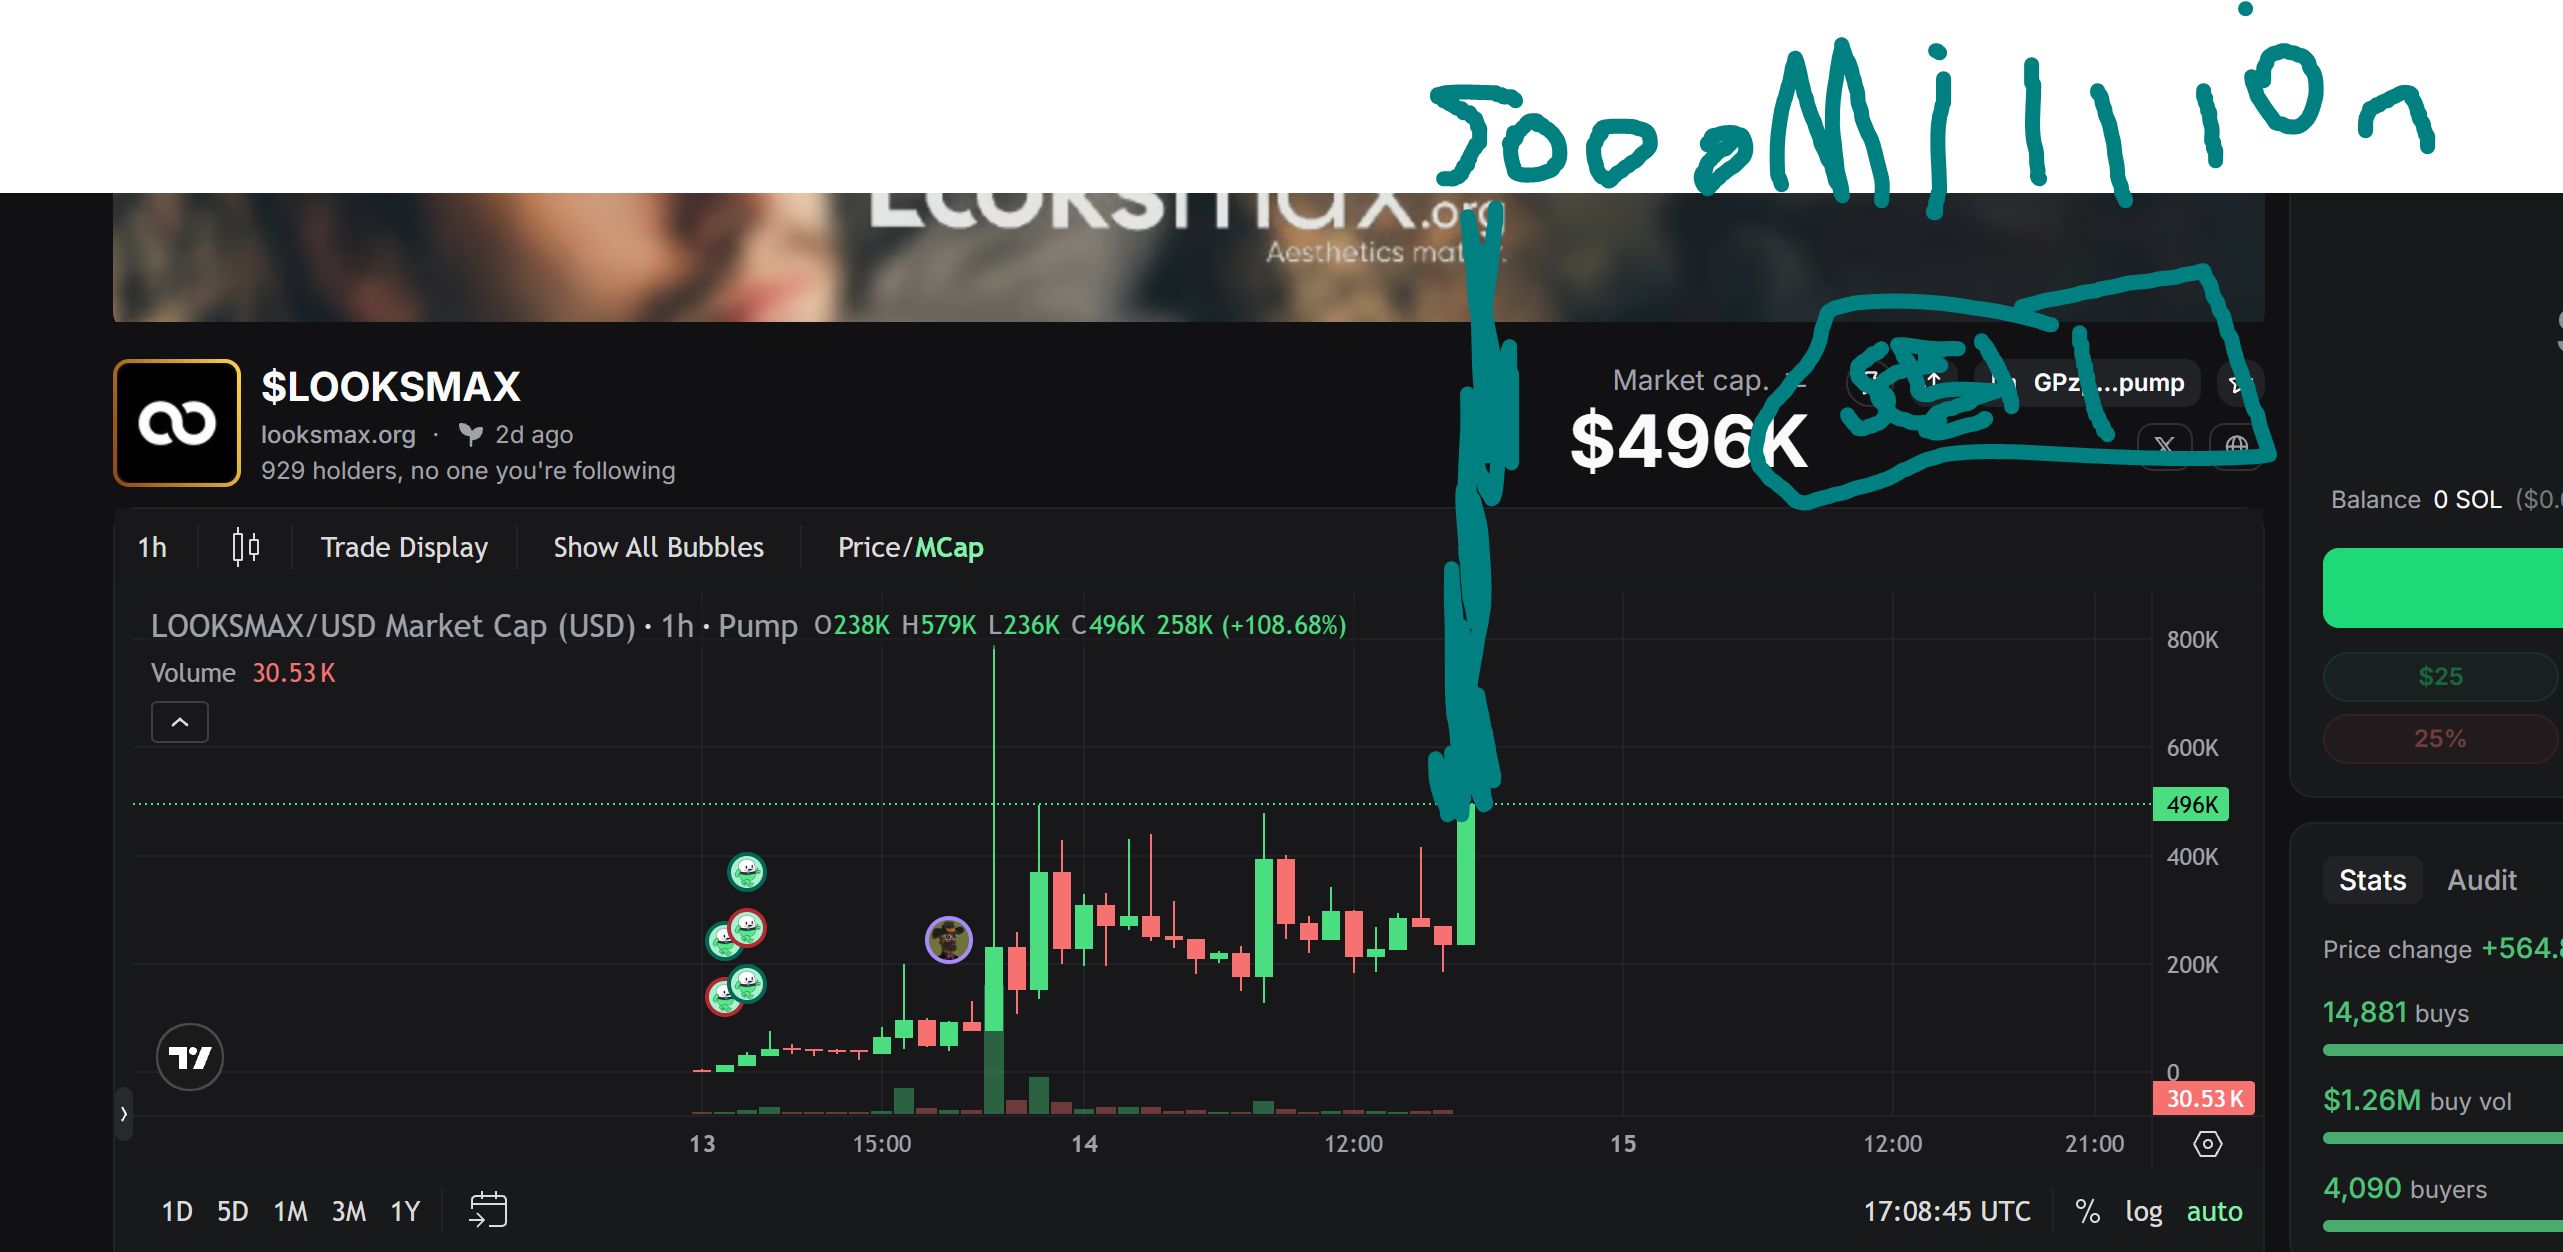2563x1252 pixels.
Task: Click the Looksmax.org banner image
Action: [x=1188, y=257]
